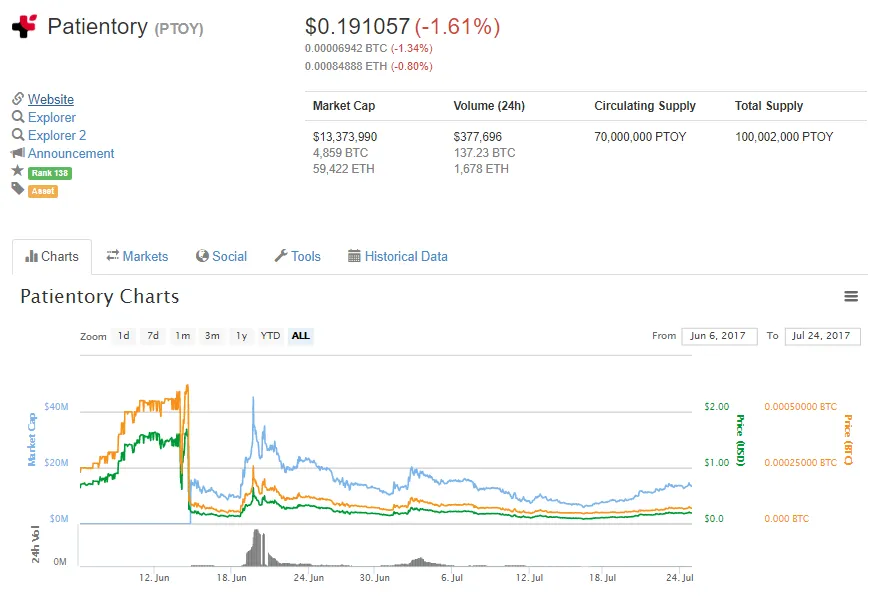Click the star icon beside Rank 138
This screenshot has height=607, width=879.
tap(17, 170)
